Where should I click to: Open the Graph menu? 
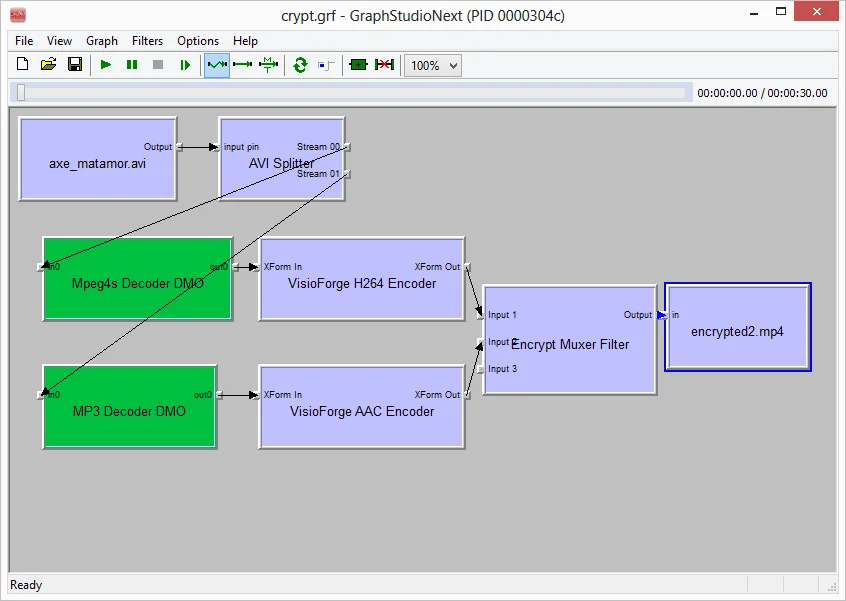click(101, 41)
